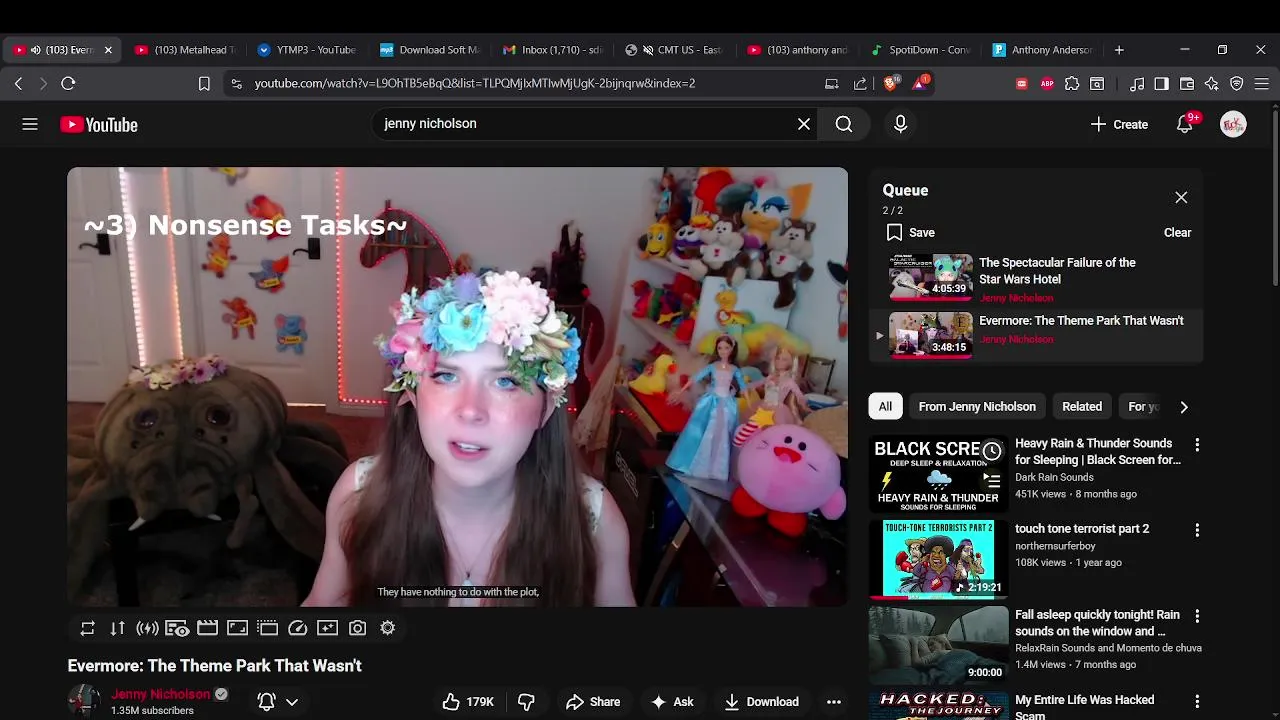The width and height of the screenshot is (1280, 720).
Task: Click the Ask button
Action: tap(672, 702)
